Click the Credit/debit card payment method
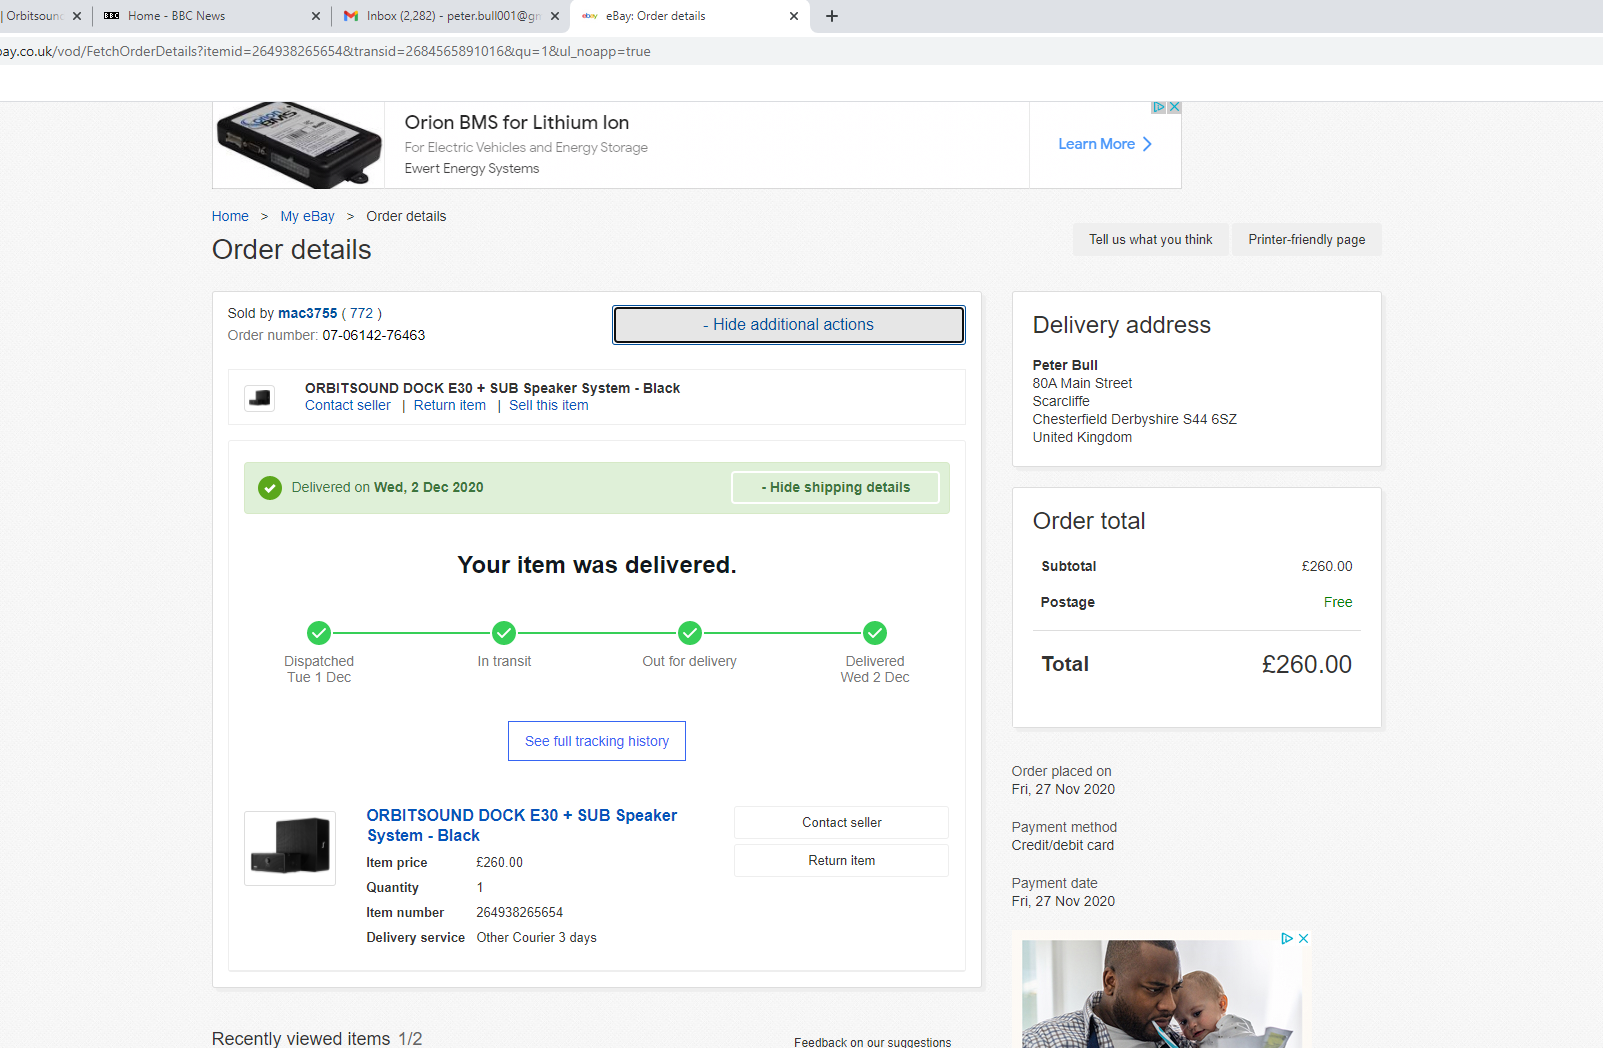The width and height of the screenshot is (1603, 1048). coord(1063,845)
